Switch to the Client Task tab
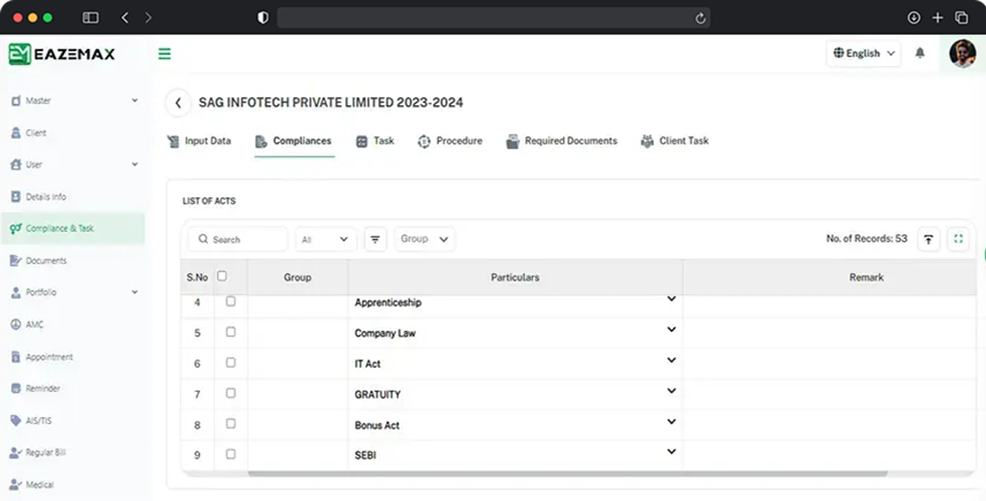986x501 pixels. (675, 141)
